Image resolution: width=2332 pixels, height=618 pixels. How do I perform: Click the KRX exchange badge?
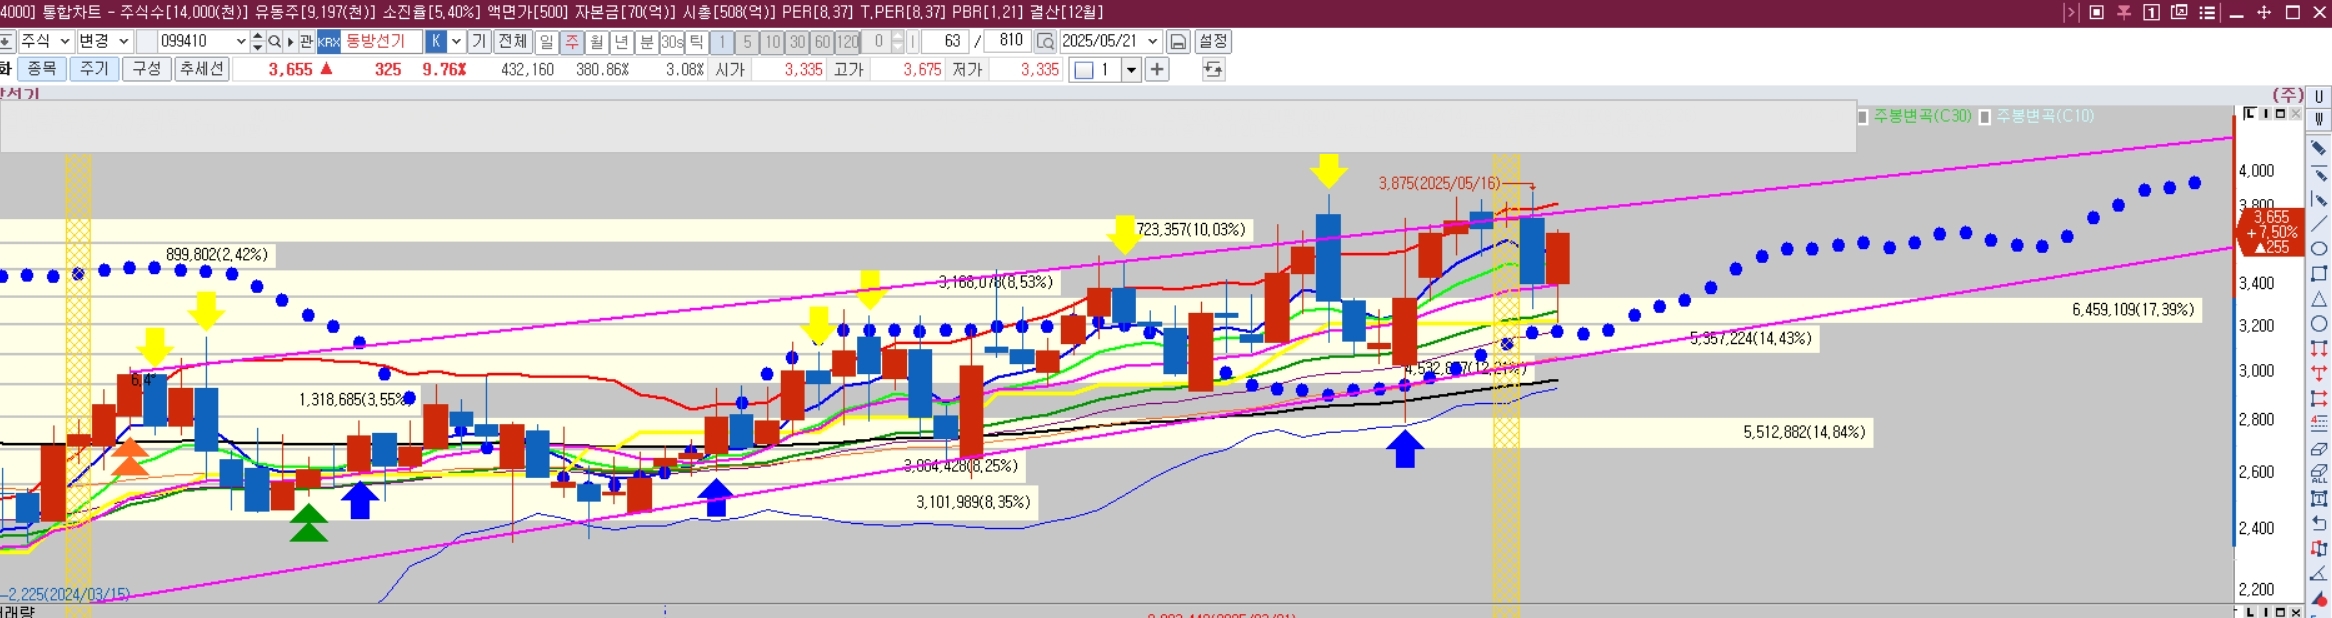click(x=329, y=42)
